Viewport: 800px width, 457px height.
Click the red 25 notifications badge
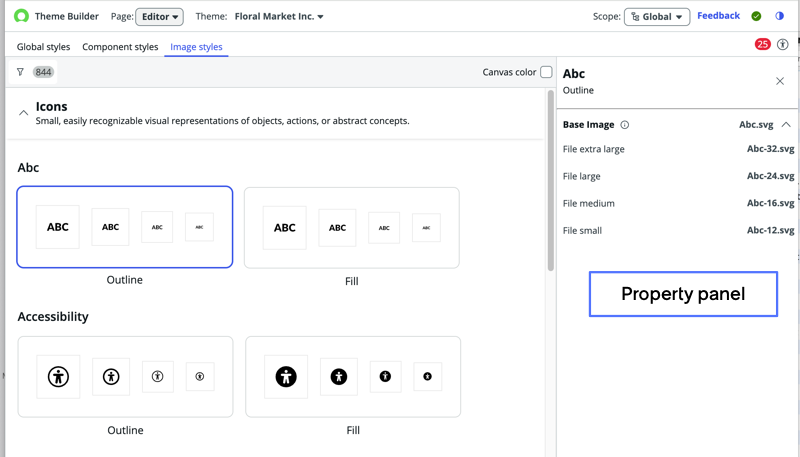pyautogui.click(x=763, y=44)
